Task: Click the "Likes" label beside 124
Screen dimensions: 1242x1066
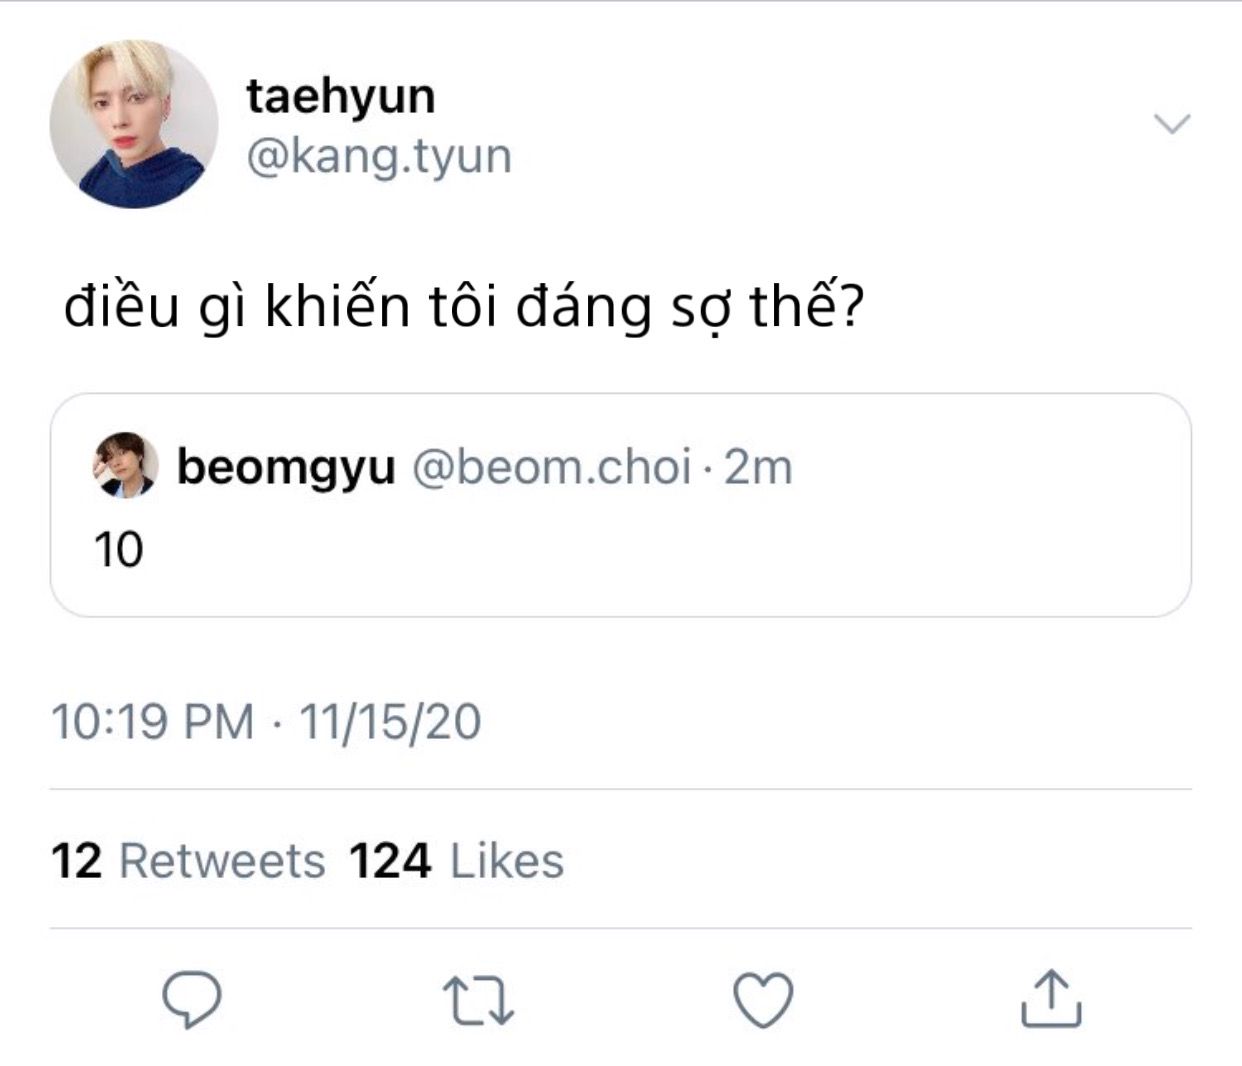Action: [x=507, y=861]
